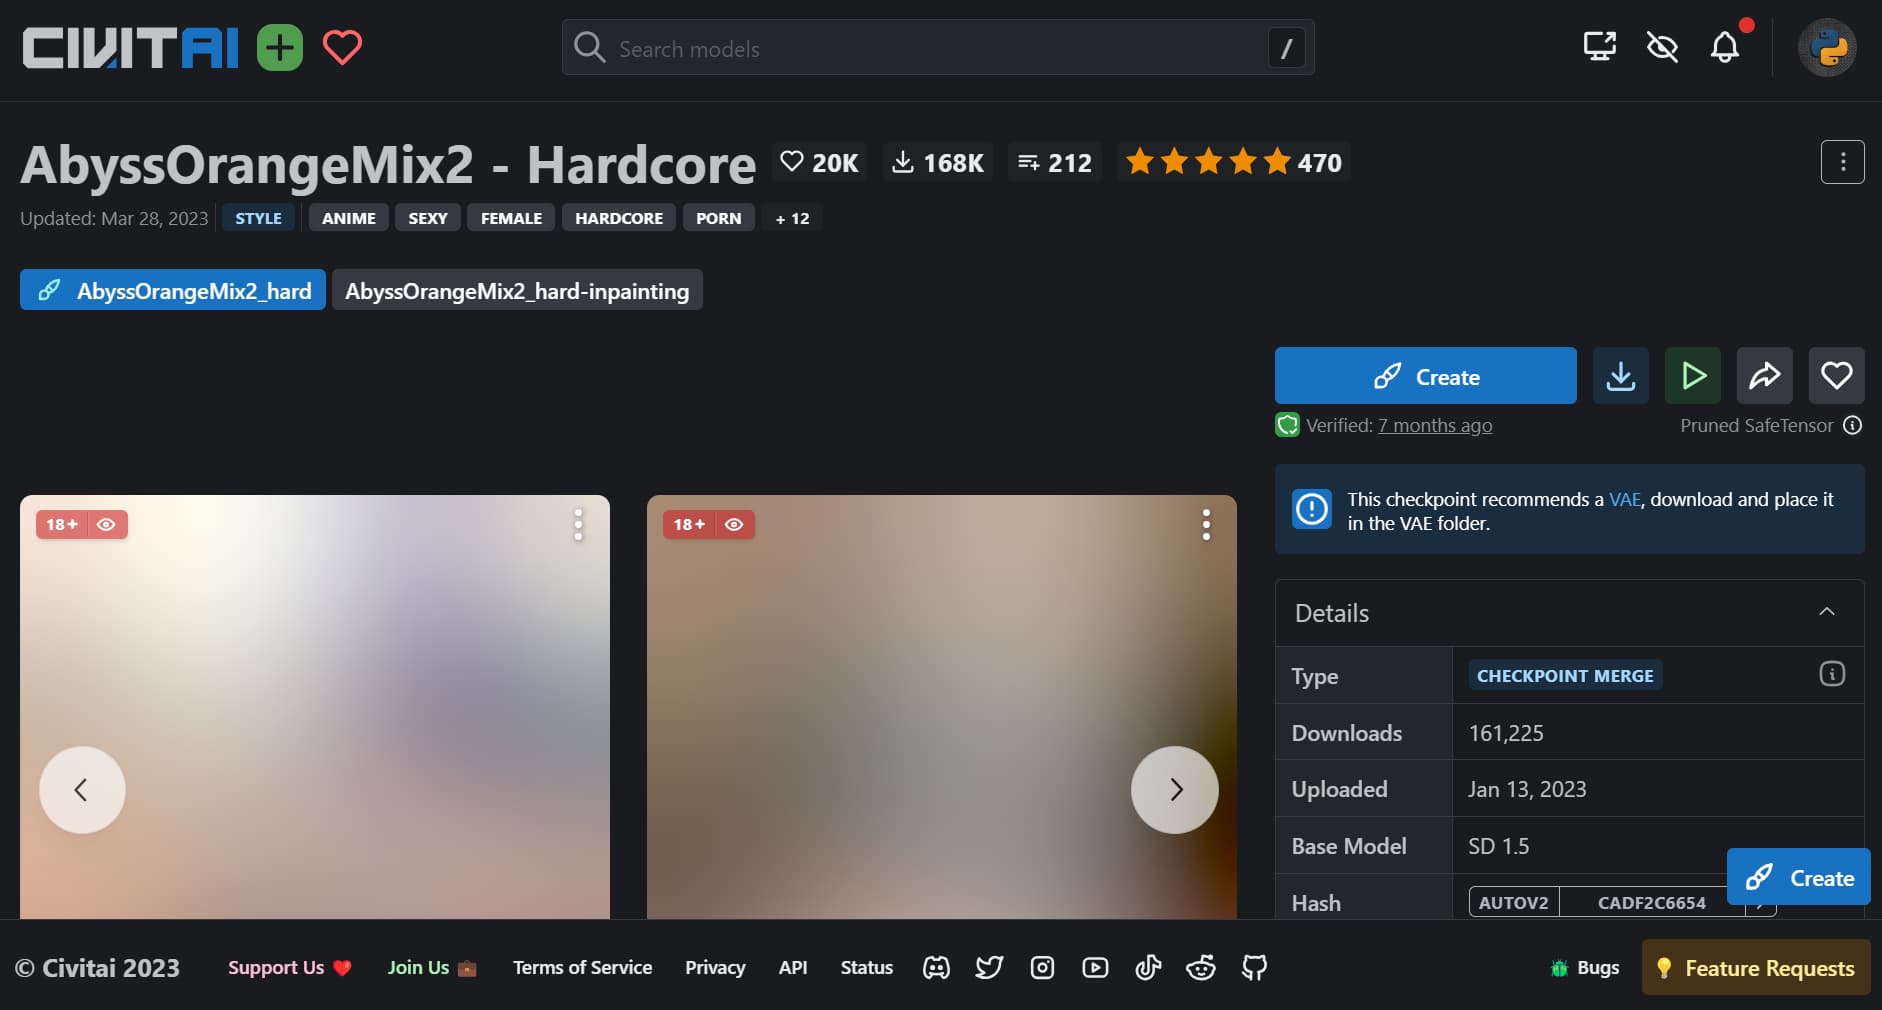Open the user profile avatar menu
The image size is (1882, 1010).
tap(1827, 47)
